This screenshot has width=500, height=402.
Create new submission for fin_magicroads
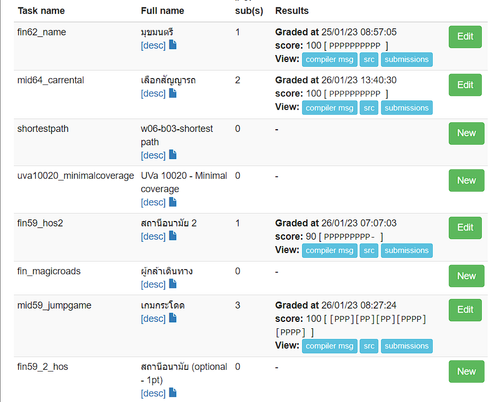coord(466,276)
